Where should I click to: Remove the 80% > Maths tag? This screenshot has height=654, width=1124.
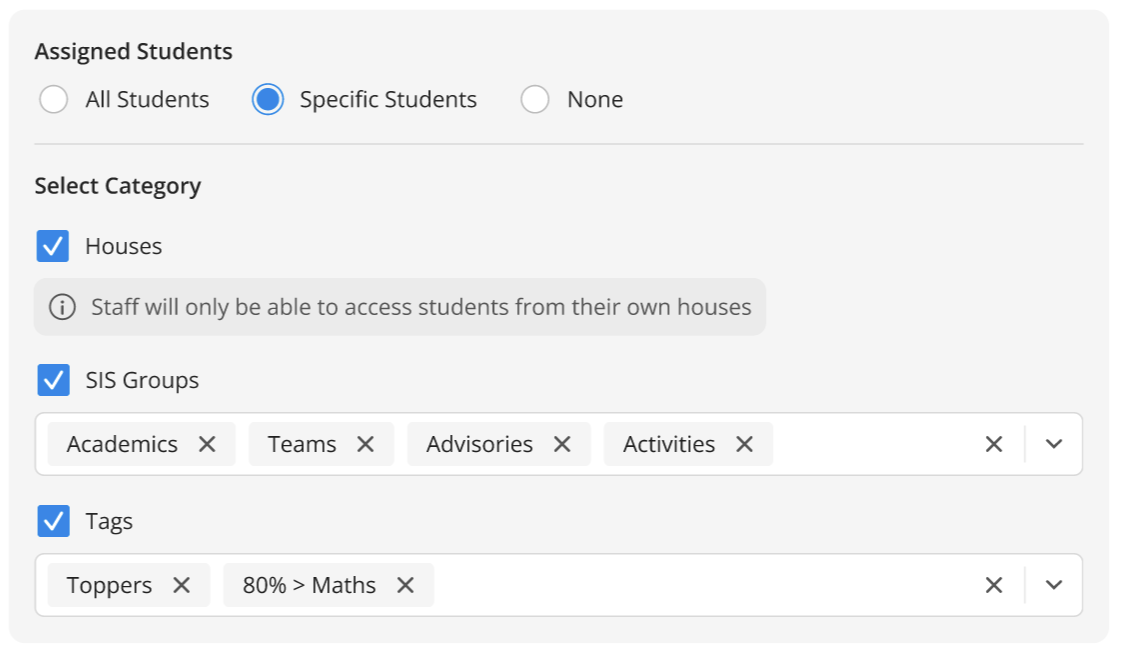[x=406, y=584]
